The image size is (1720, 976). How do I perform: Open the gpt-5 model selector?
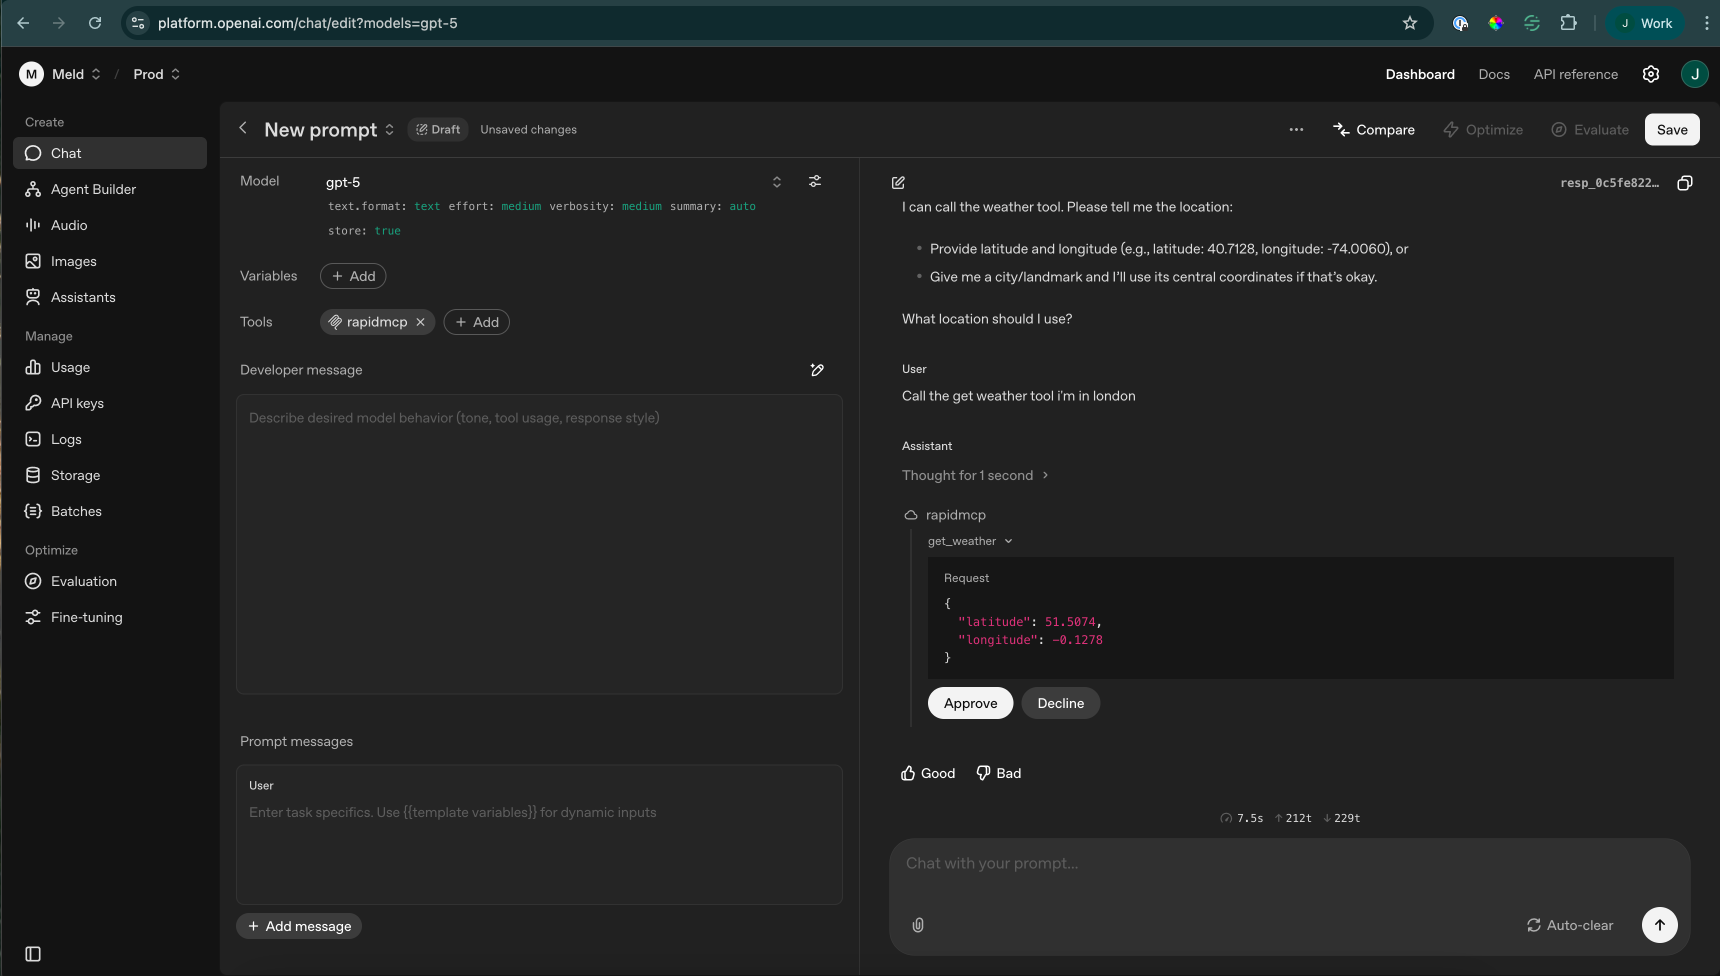pos(777,182)
